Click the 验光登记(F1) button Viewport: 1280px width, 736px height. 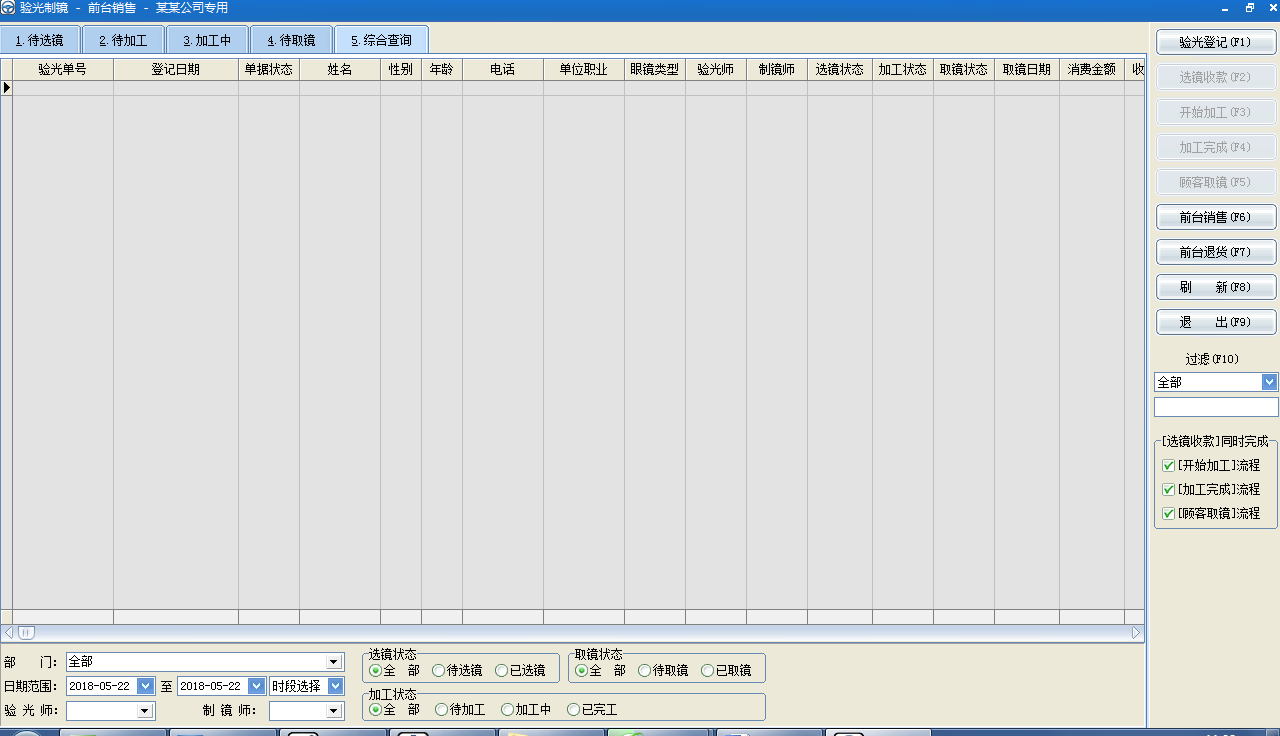tap(1216, 42)
